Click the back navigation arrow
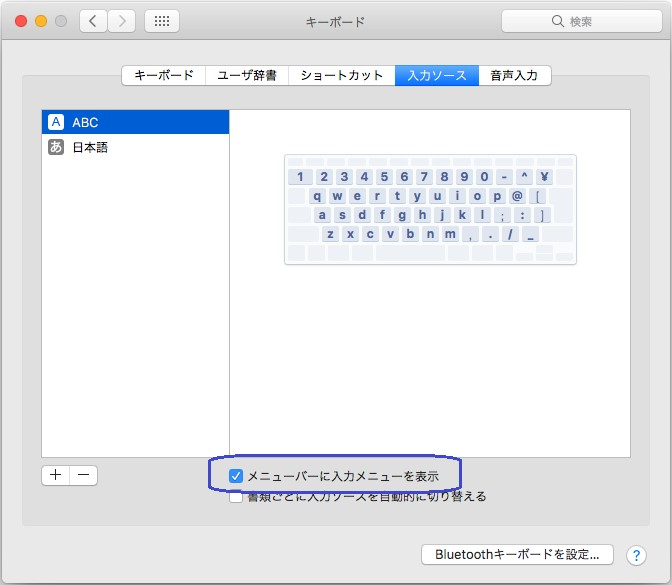 93,21
